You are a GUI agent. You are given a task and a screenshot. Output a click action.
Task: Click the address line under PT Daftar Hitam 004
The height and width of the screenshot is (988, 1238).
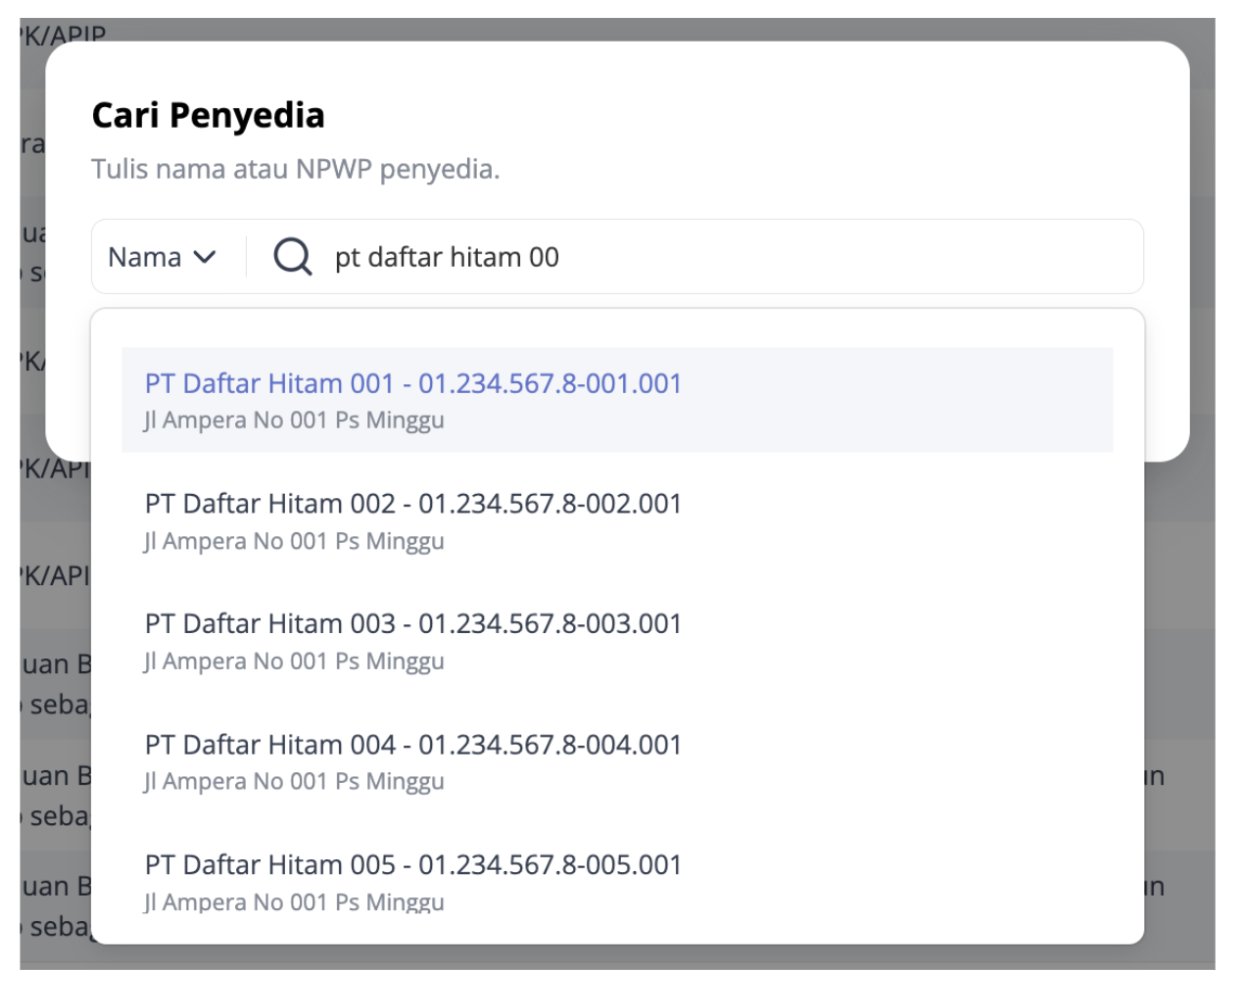[294, 782]
